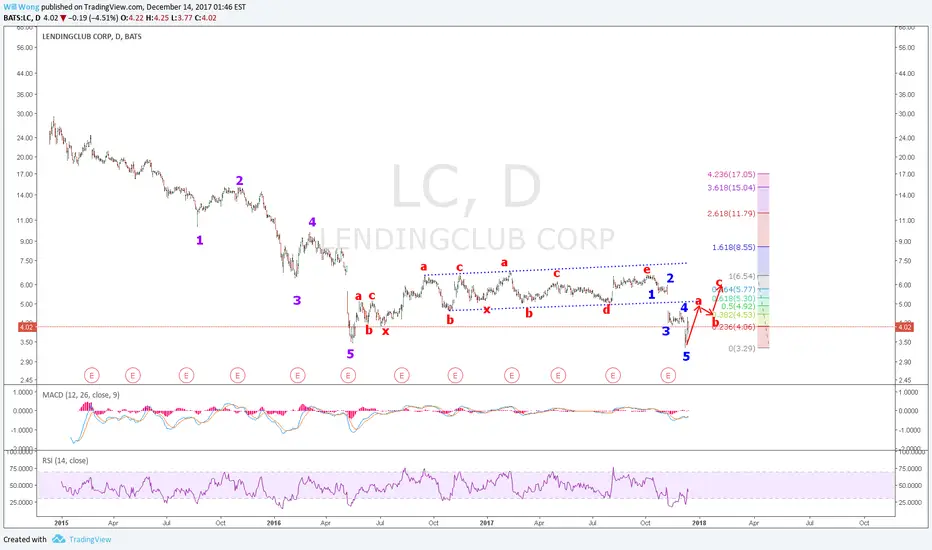Image resolution: width=932 pixels, height=550 pixels.
Task: Click the August 2015 earnings E marker
Action: pos(186,375)
